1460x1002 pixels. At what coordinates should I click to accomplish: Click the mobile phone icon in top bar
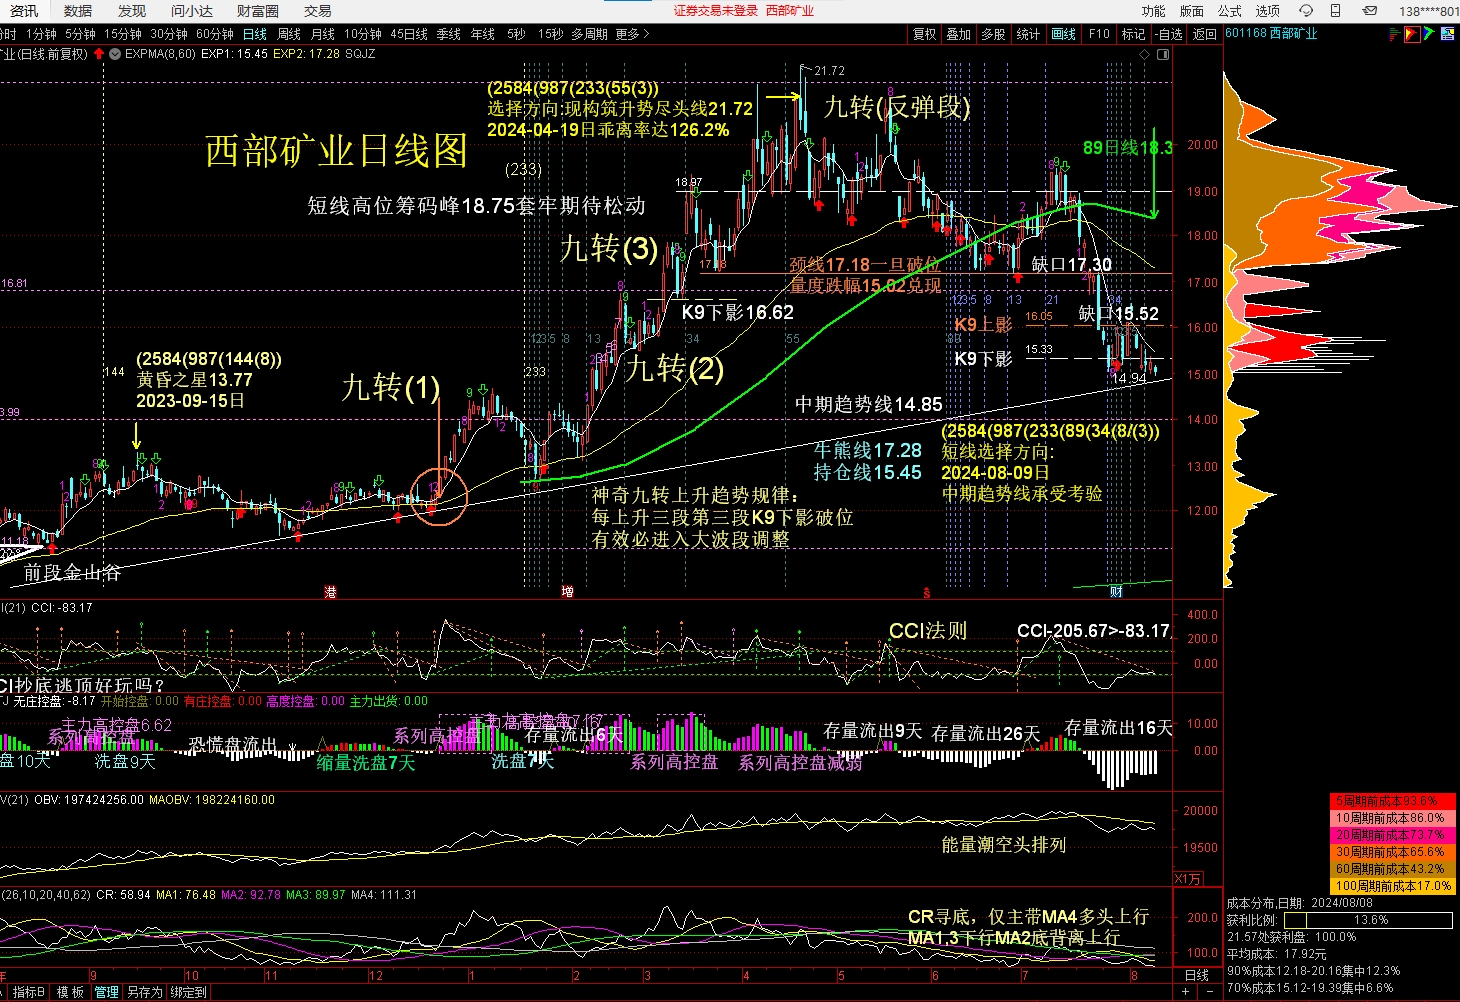[x=1336, y=11]
